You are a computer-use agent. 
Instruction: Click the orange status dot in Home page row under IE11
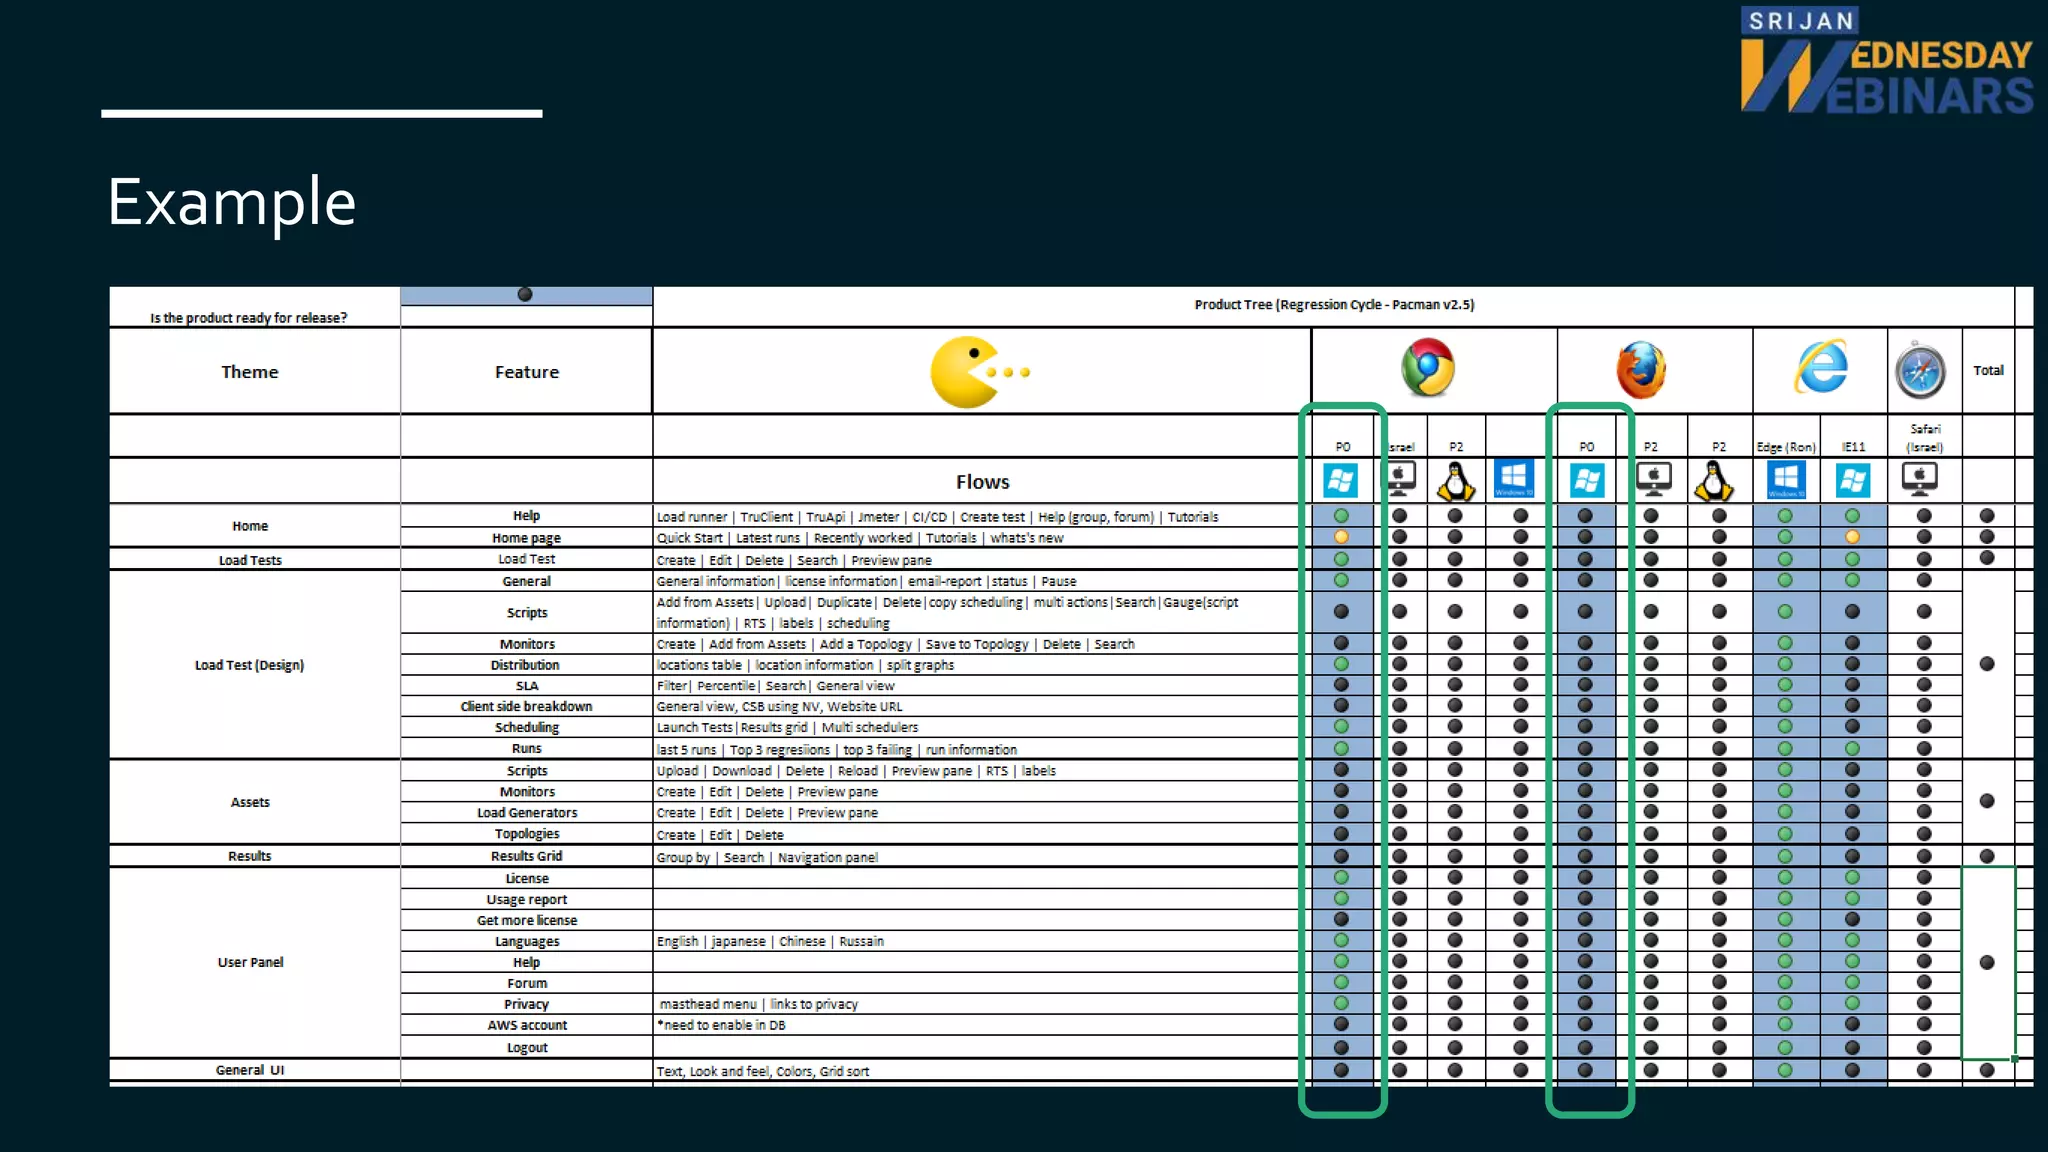1852,537
